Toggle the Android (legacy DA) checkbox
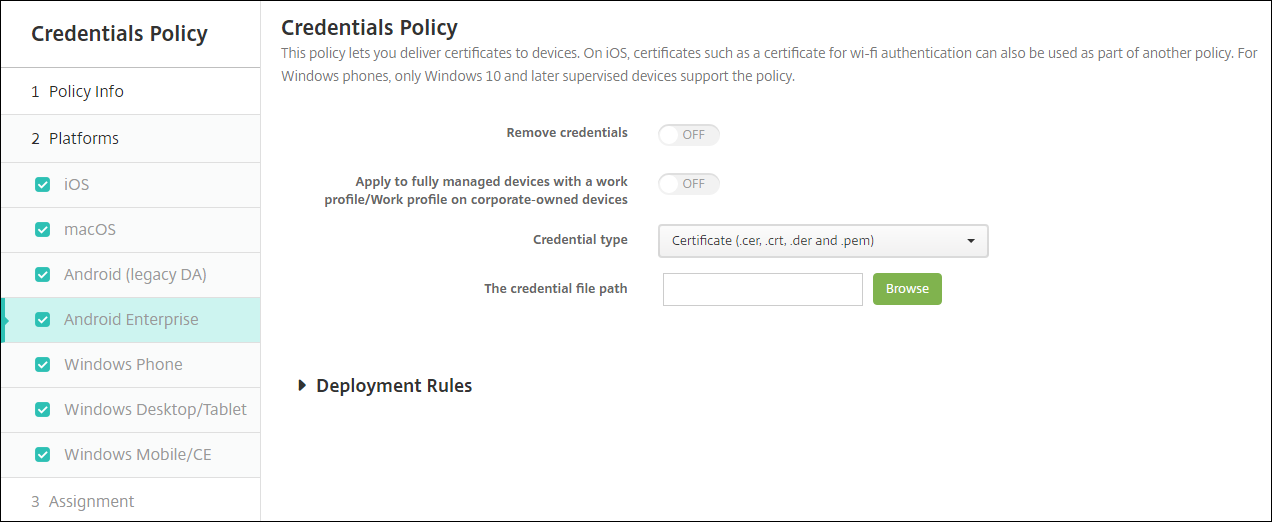Image resolution: width=1272 pixels, height=522 pixels. coord(42,275)
